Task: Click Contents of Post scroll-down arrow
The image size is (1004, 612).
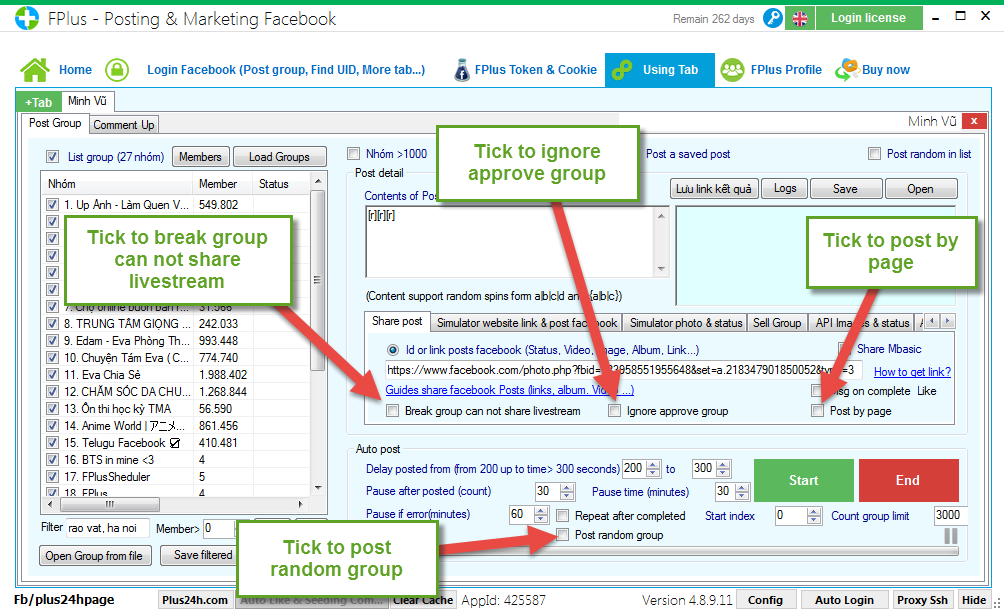Action: point(661,269)
